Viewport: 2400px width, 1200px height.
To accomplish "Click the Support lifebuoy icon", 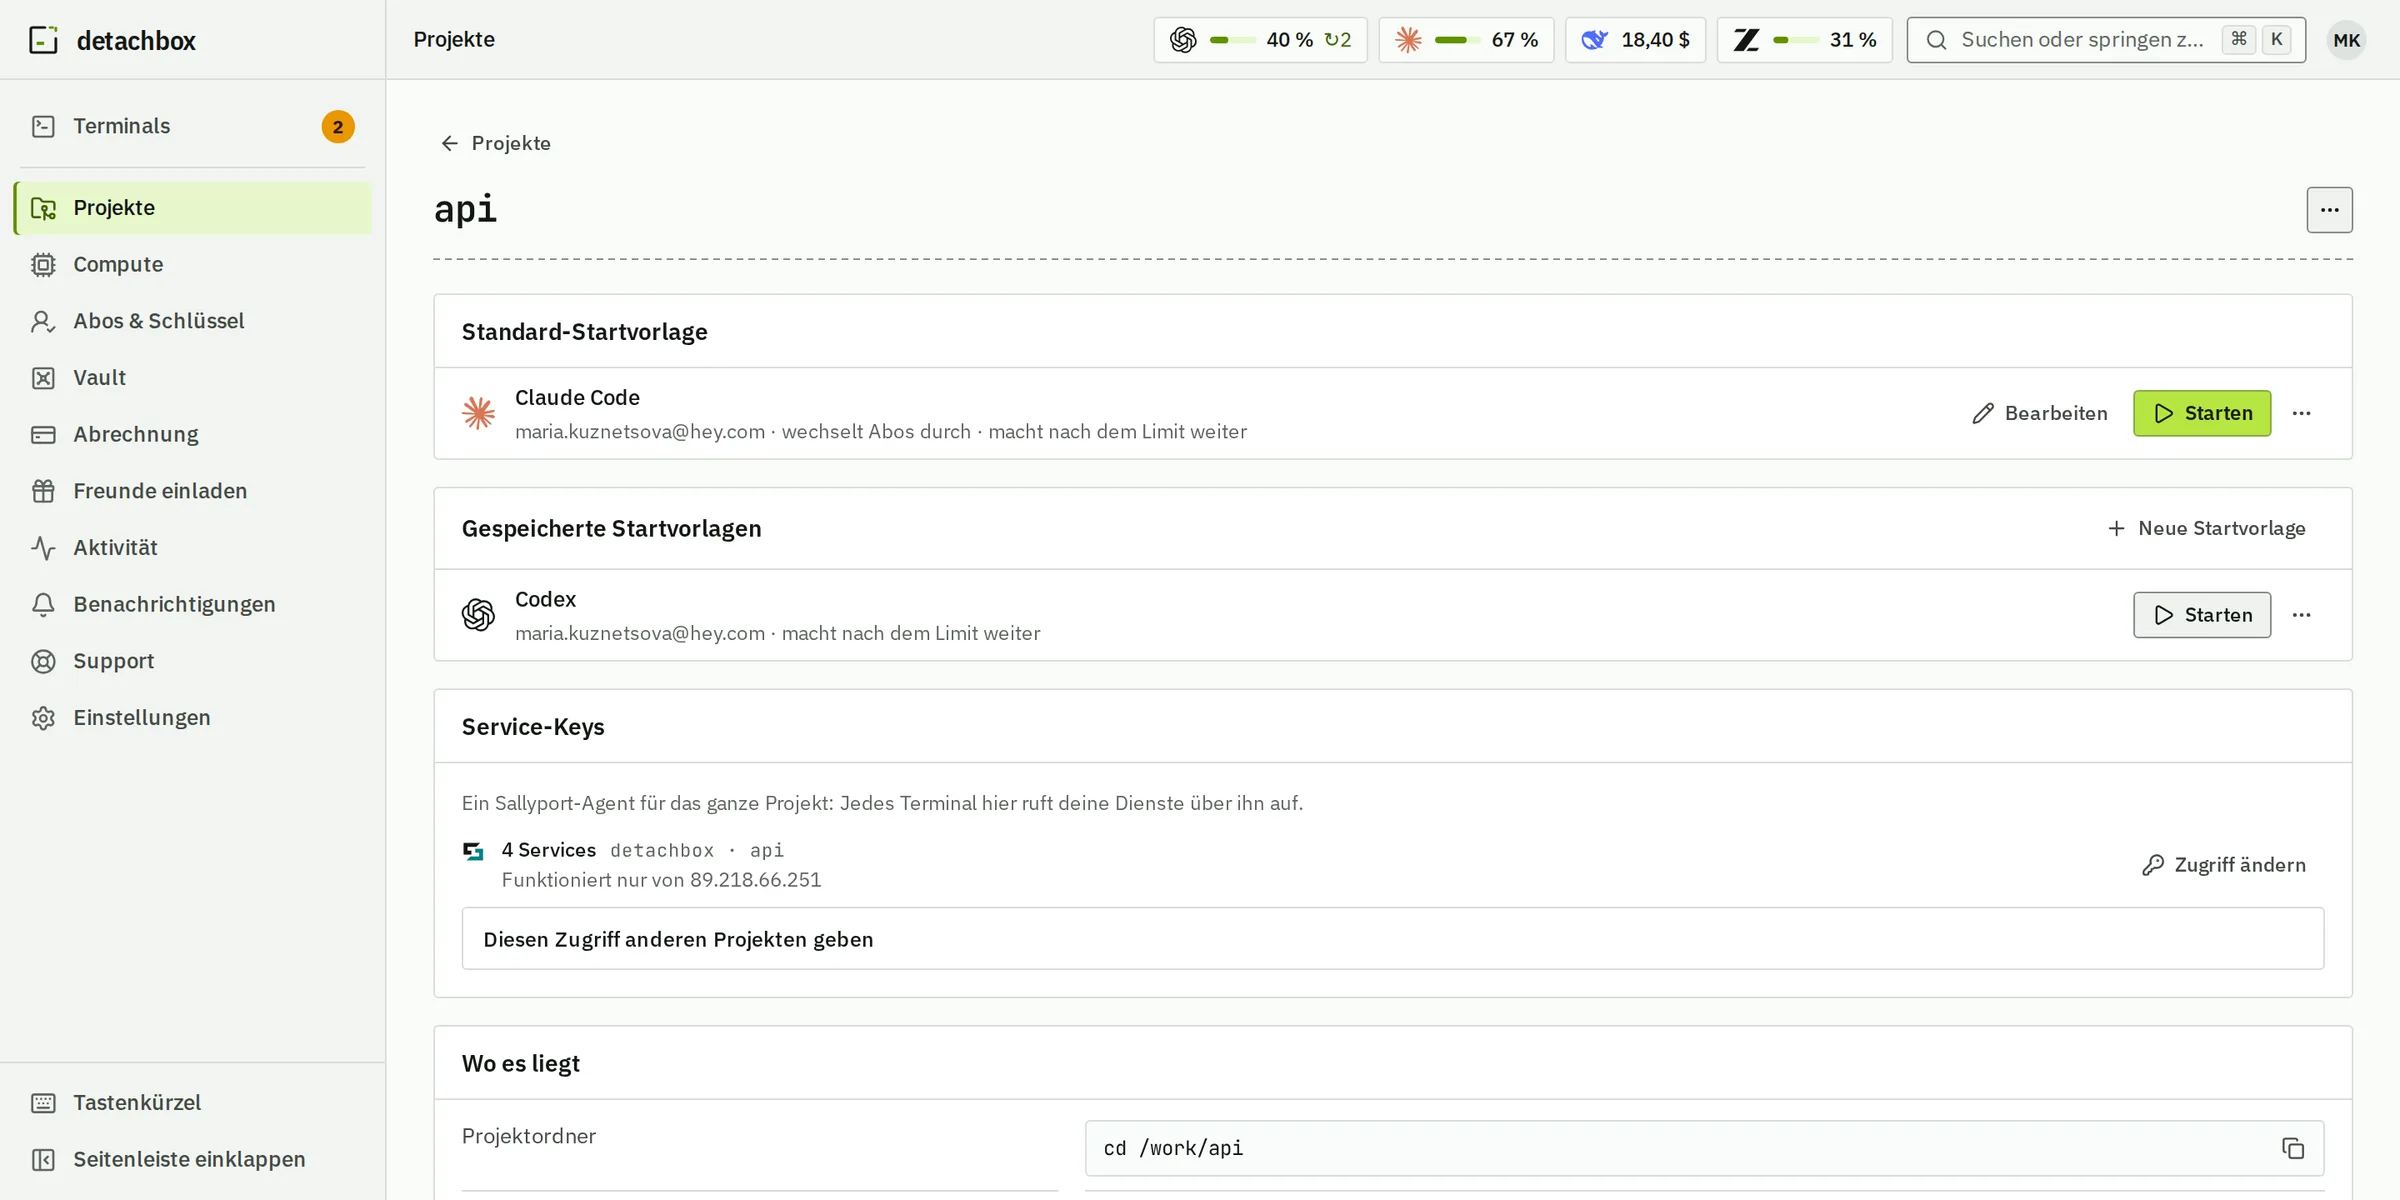I will (x=43, y=661).
